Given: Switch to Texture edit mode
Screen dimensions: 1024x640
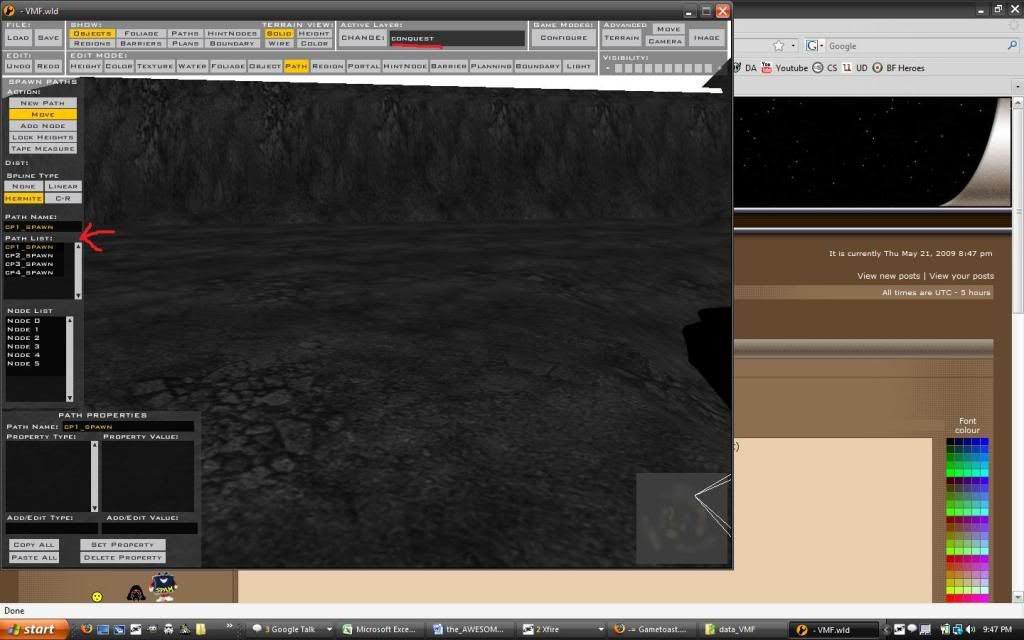Looking at the screenshot, I should (155, 66).
